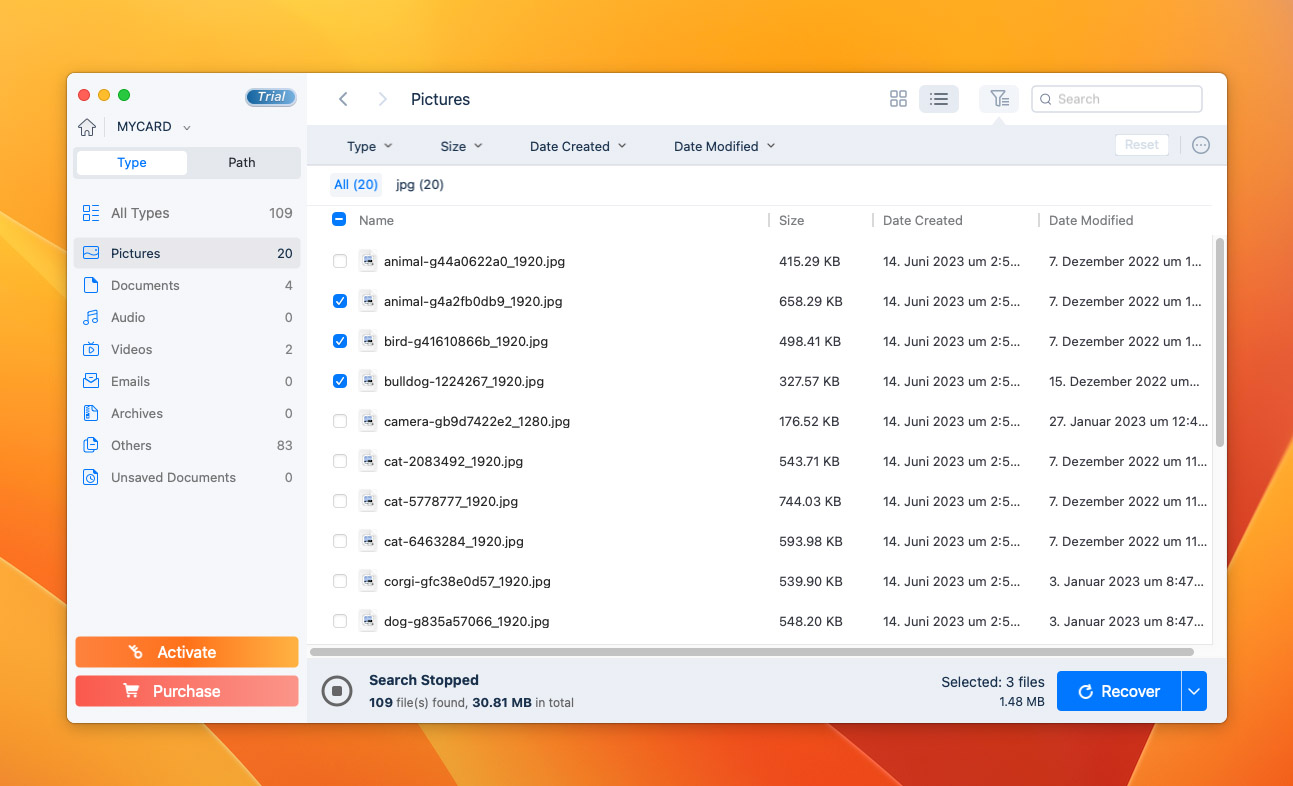Click file icon of bird-g41610866b_1920.jpg
Screen dimensions: 1293x786
pyautogui.click(x=368, y=341)
